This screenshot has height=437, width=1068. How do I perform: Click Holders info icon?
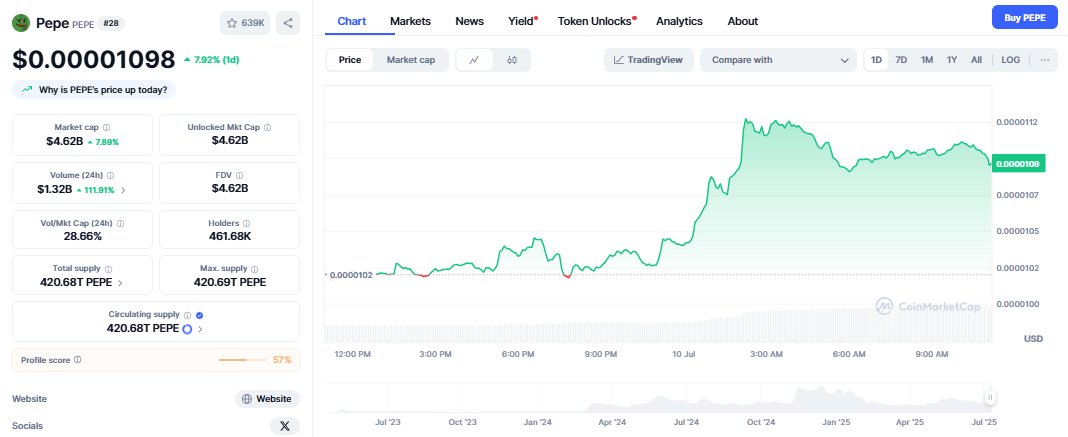(247, 223)
